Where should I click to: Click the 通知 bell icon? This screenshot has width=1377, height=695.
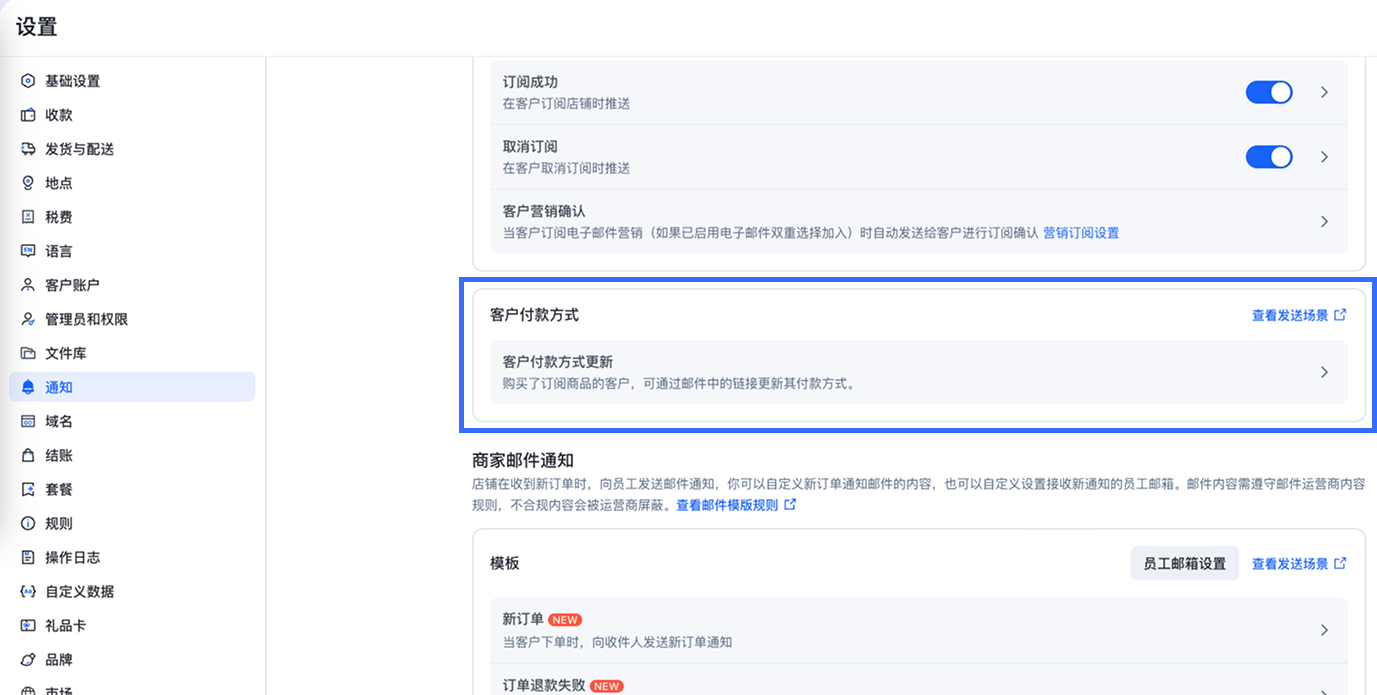(28, 387)
